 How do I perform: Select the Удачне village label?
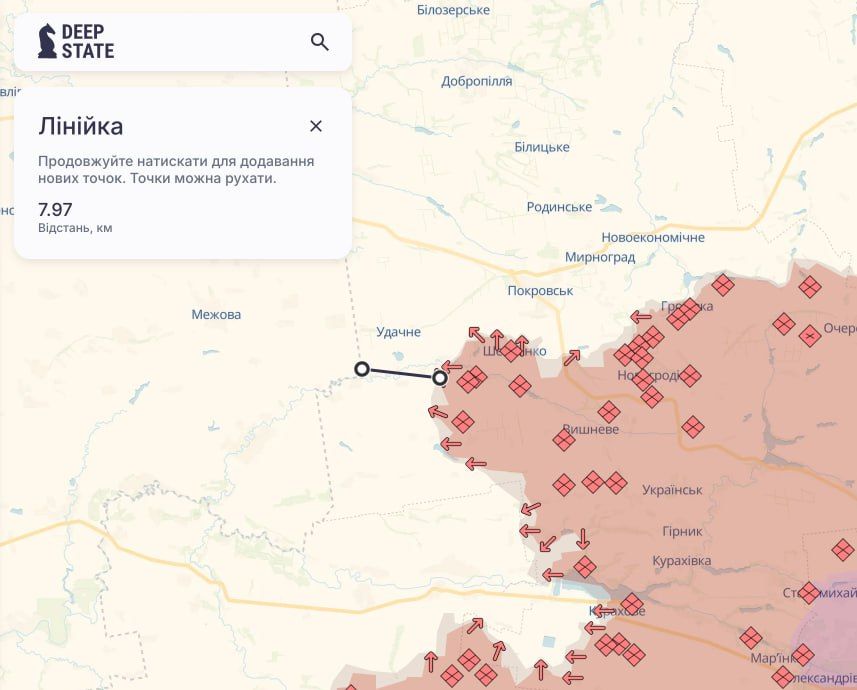(398, 332)
